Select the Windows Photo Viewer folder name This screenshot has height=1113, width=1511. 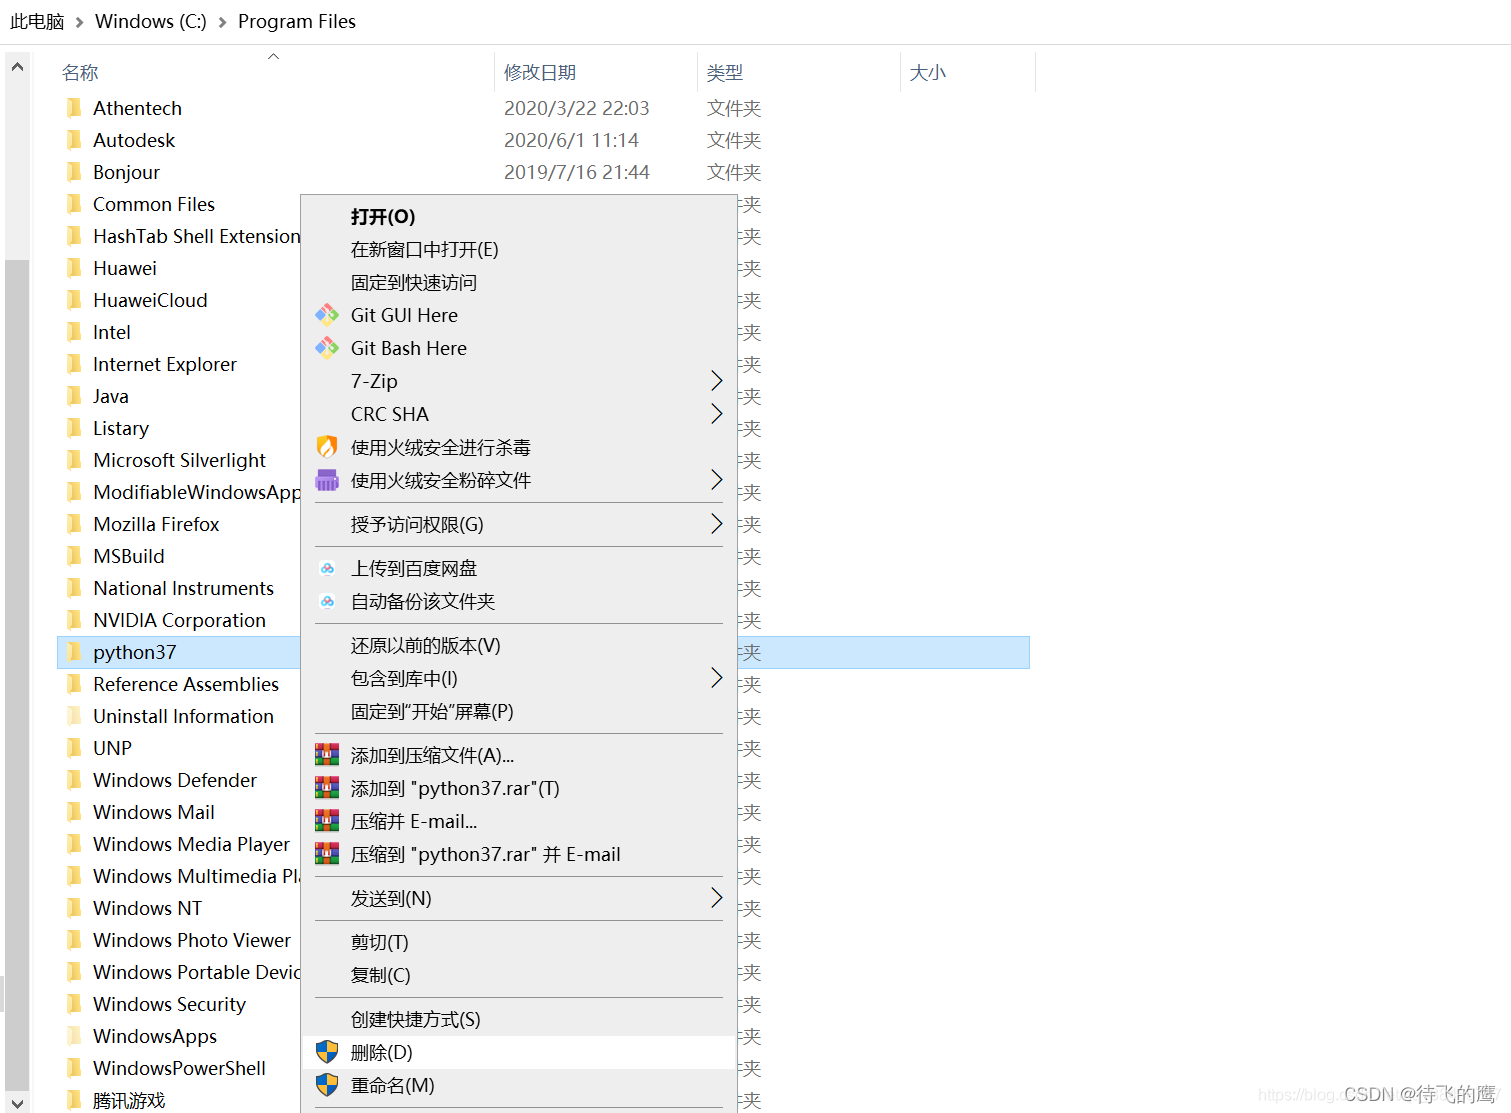click(x=192, y=940)
